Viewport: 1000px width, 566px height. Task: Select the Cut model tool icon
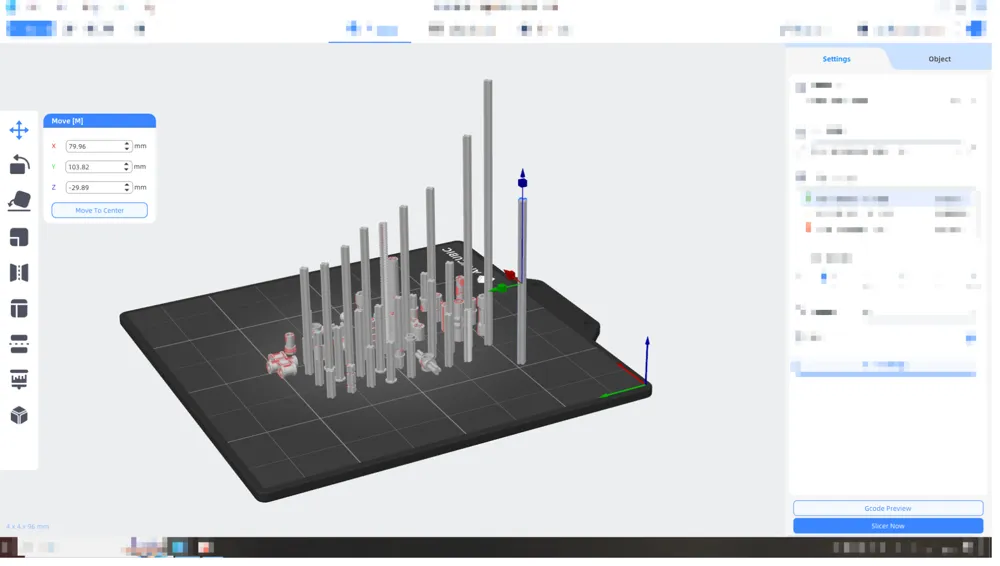19,347
